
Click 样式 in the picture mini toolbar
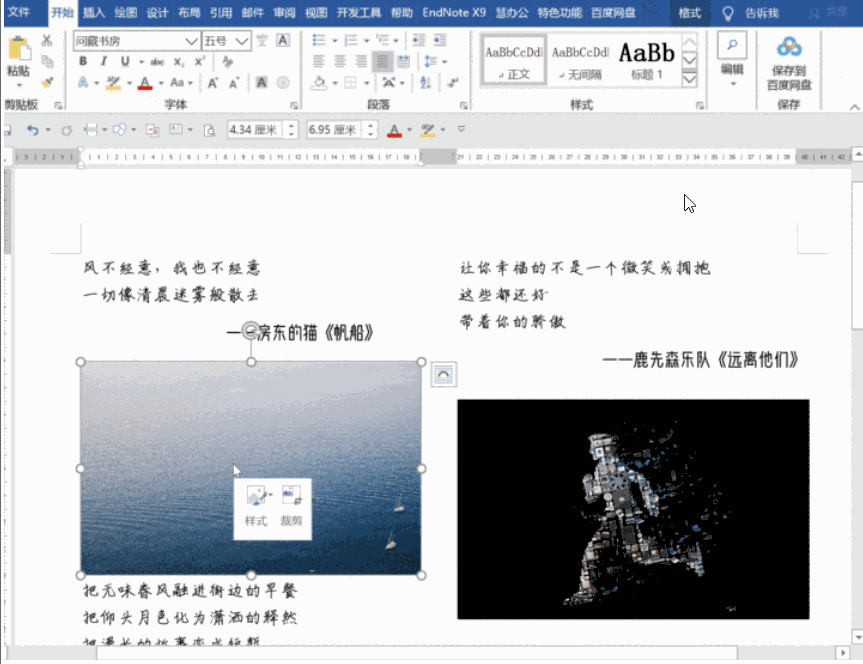point(256,507)
